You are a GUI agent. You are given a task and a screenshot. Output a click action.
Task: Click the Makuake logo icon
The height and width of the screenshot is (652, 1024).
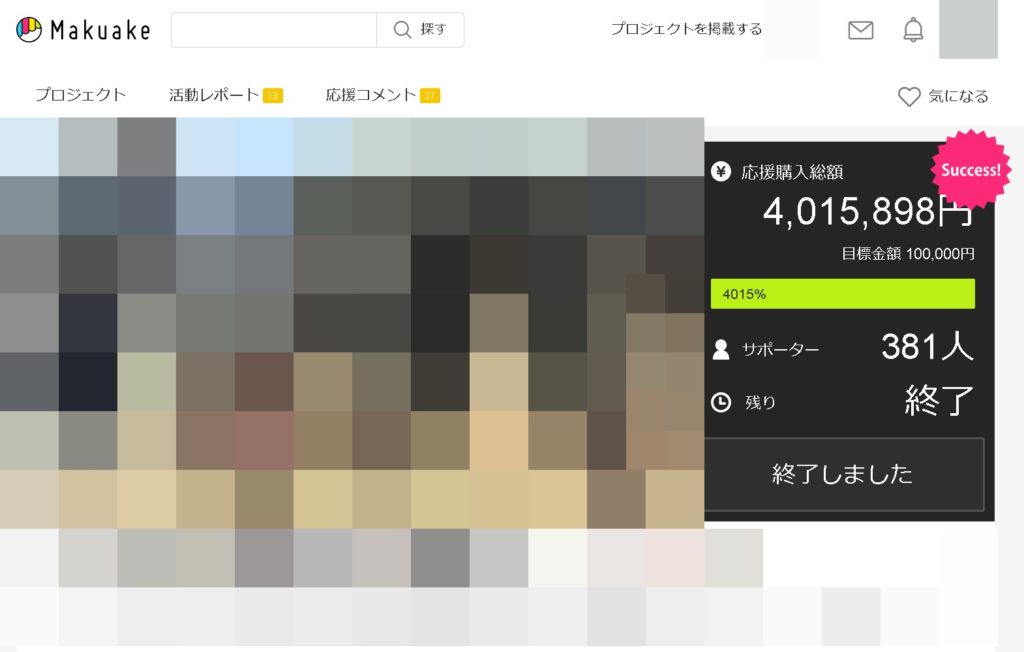click(29, 30)
